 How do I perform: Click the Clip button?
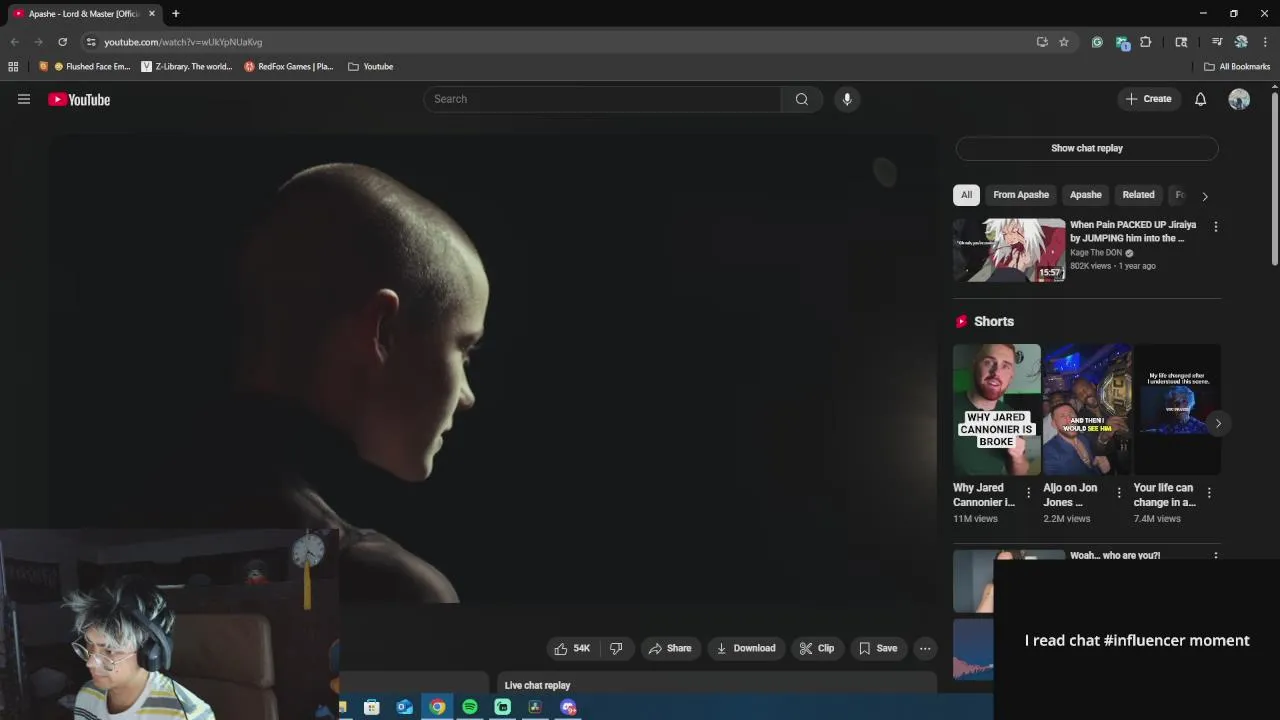pos(817,648)
